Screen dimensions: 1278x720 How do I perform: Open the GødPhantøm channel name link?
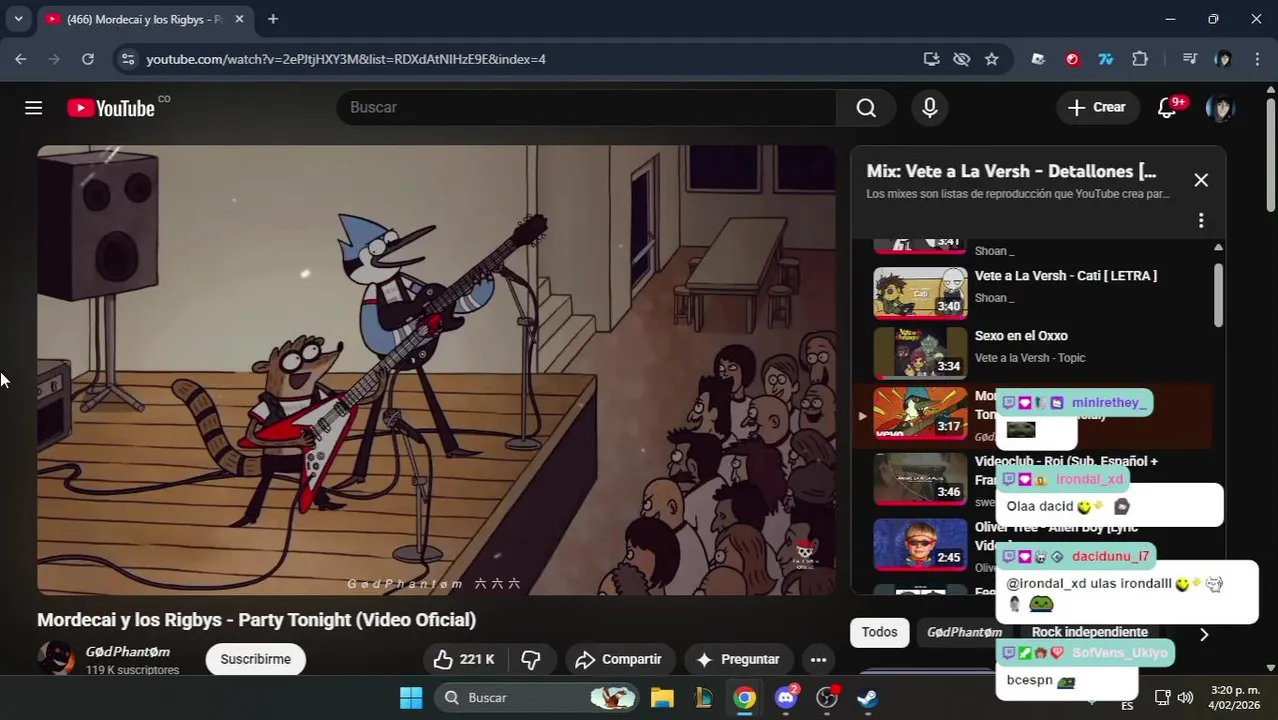click(128, 652)
